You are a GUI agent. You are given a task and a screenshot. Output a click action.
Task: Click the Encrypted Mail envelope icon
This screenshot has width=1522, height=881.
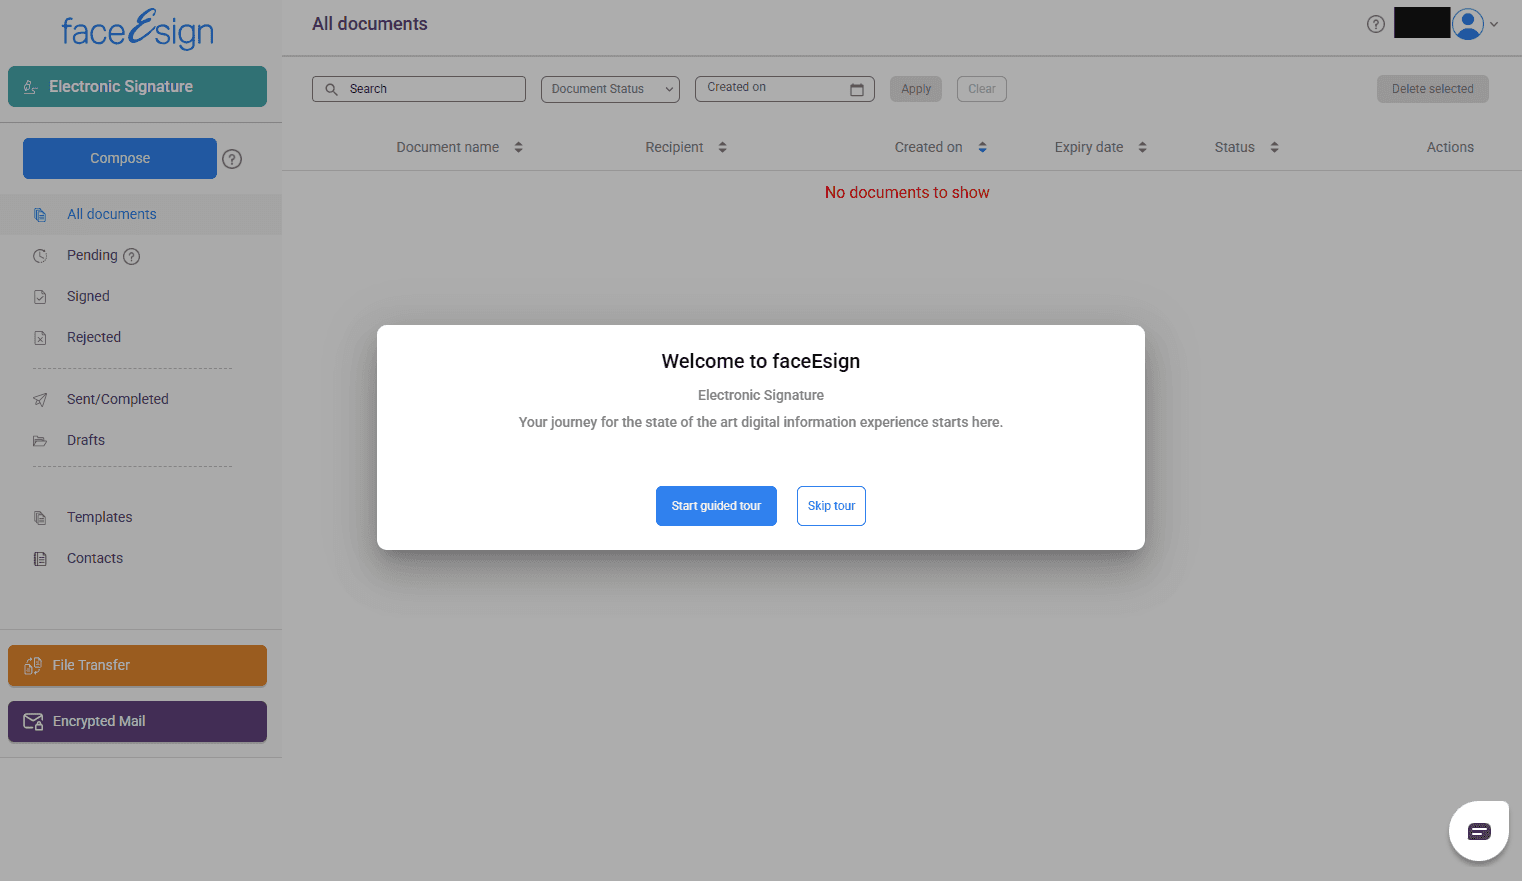click(33, 722)
